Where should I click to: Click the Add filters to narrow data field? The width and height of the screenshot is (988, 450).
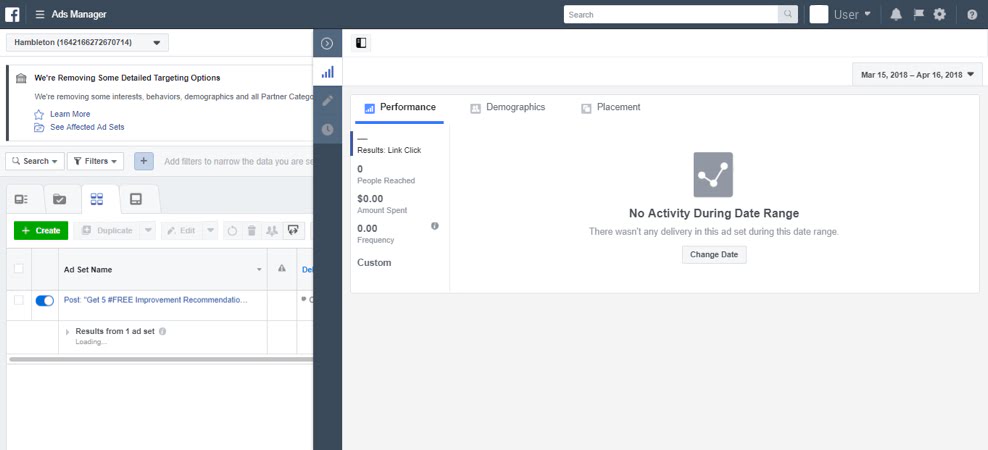point(238,161)
